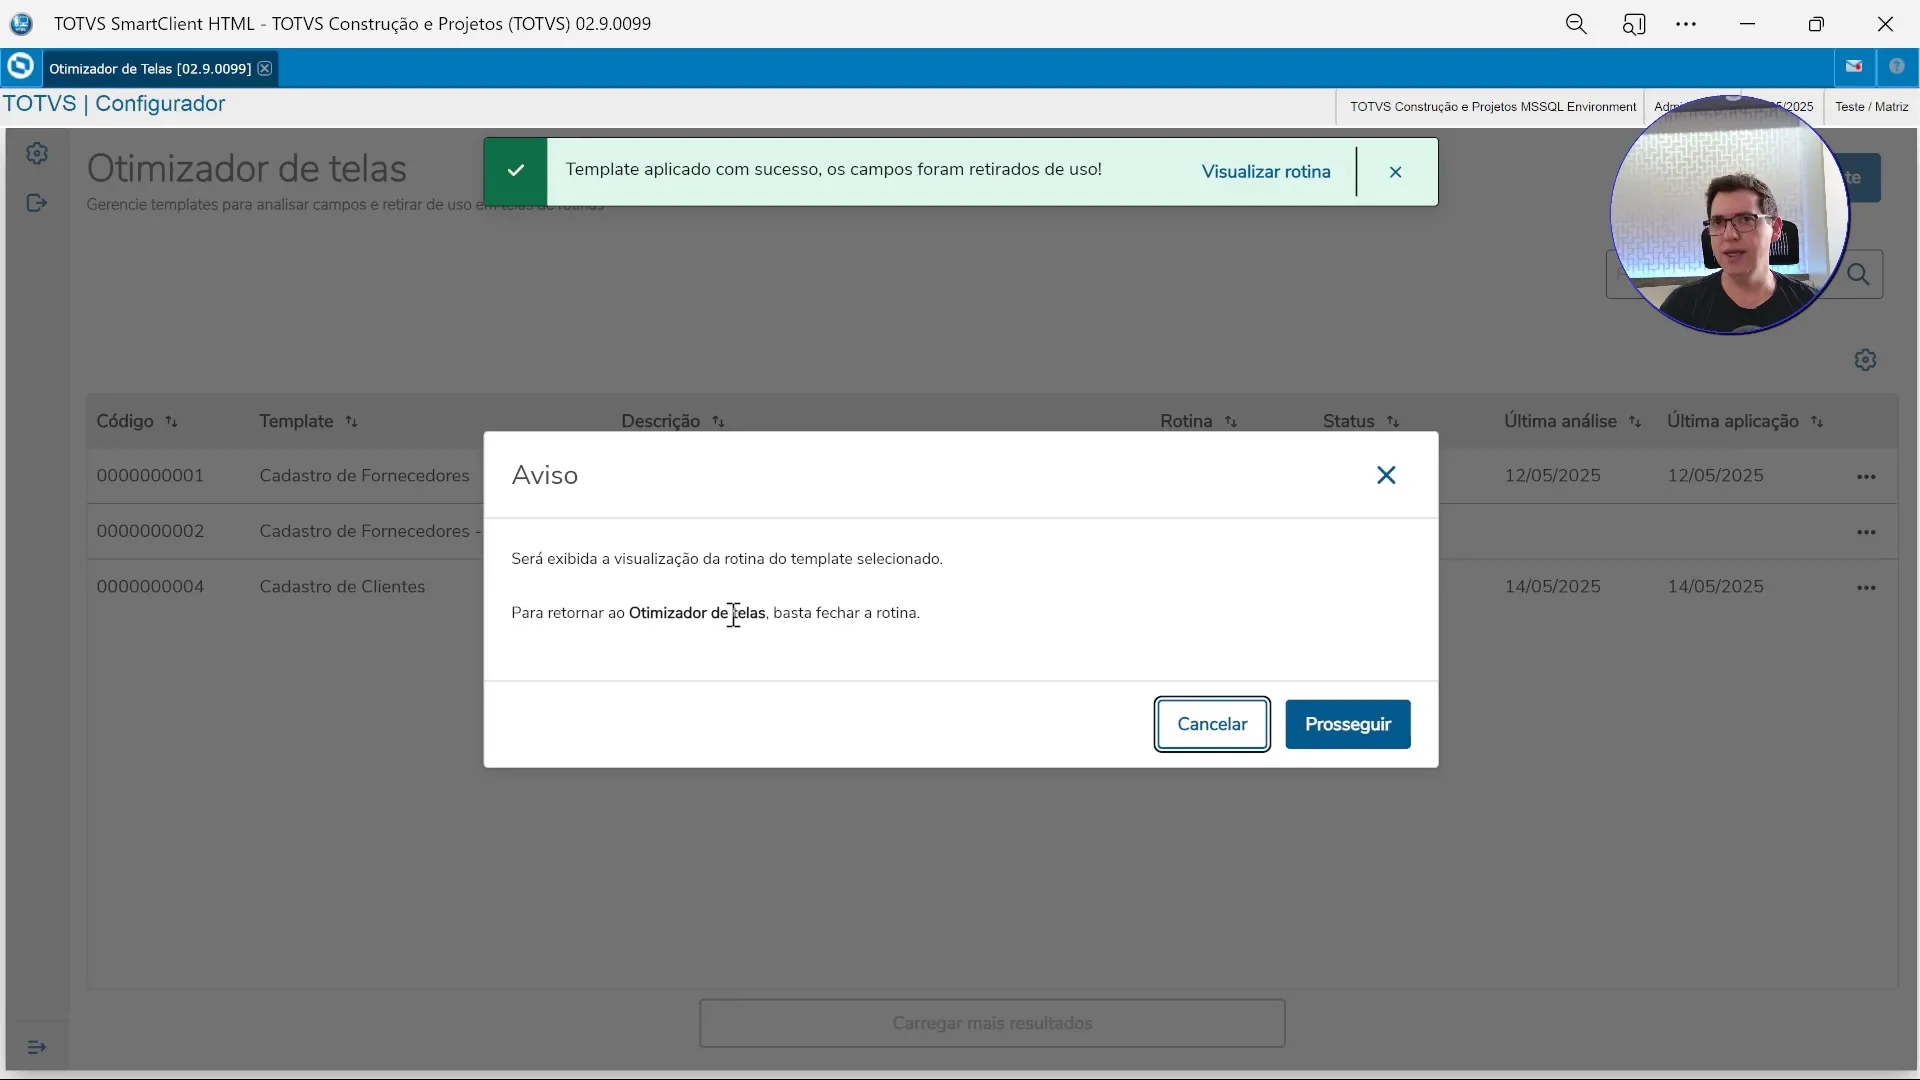Select the Otimizador de Telas tab

(150, 68)
